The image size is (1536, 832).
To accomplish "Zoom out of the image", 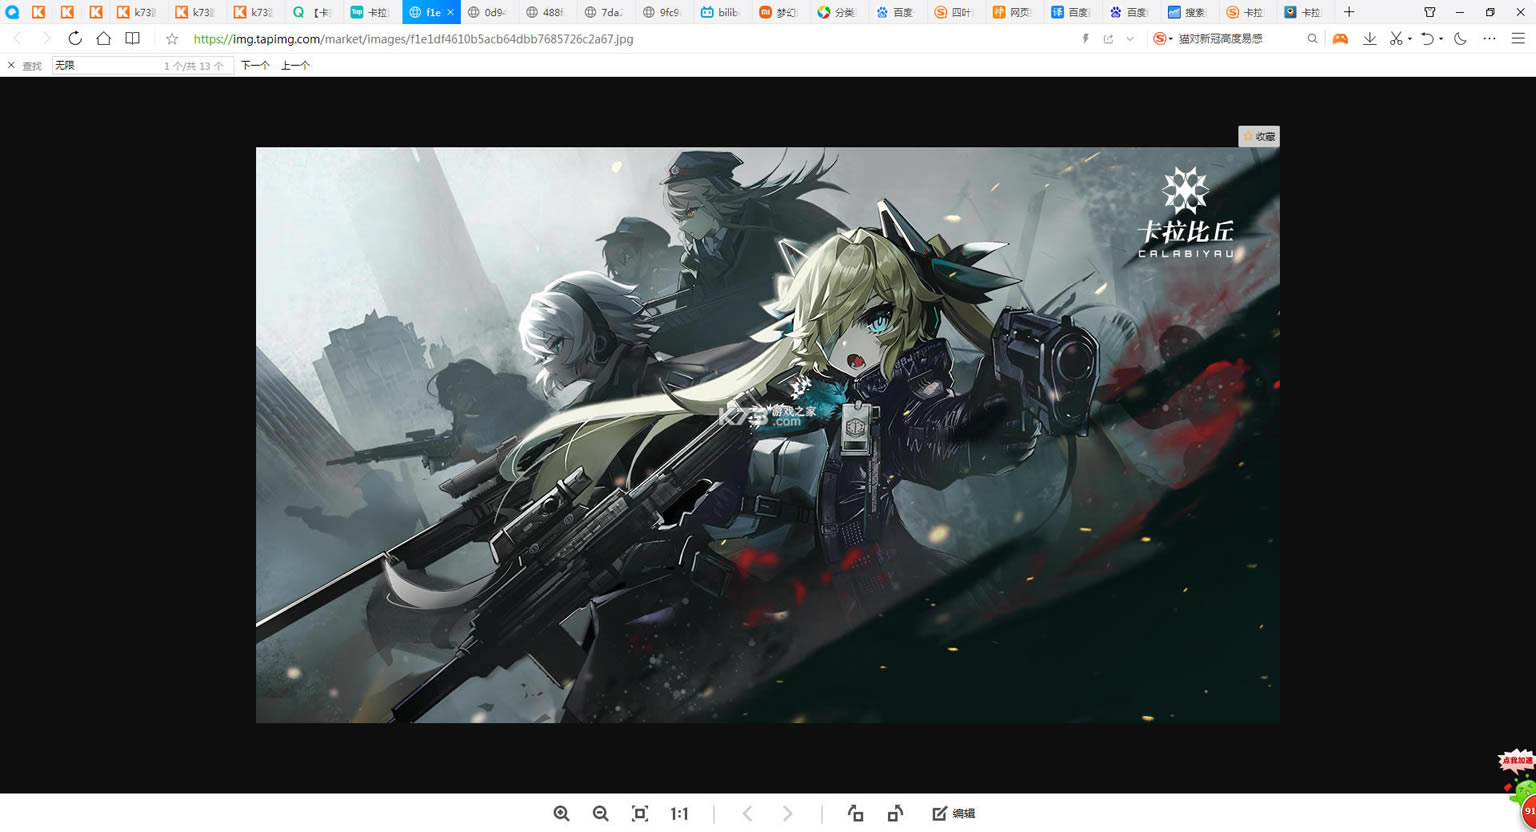I will point(600,814).
